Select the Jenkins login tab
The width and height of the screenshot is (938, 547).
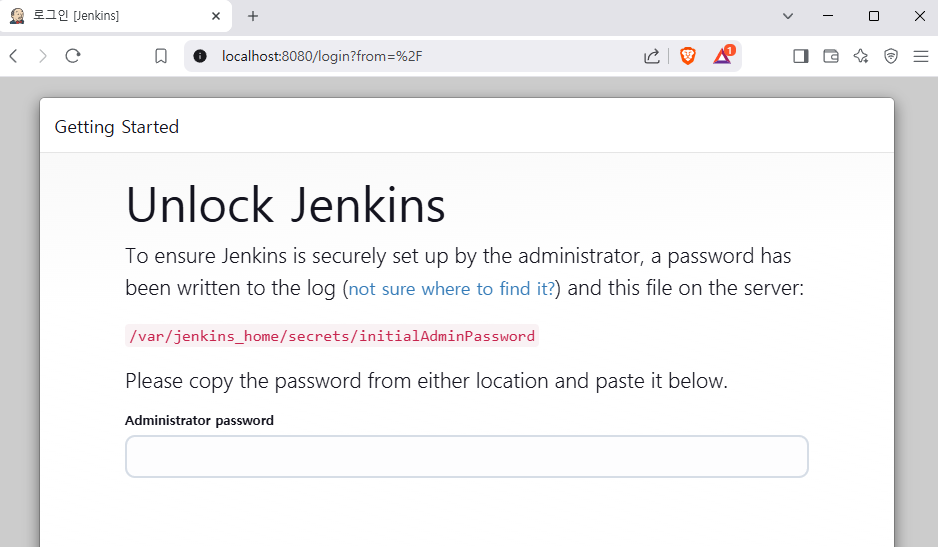(x=100, y=16)
